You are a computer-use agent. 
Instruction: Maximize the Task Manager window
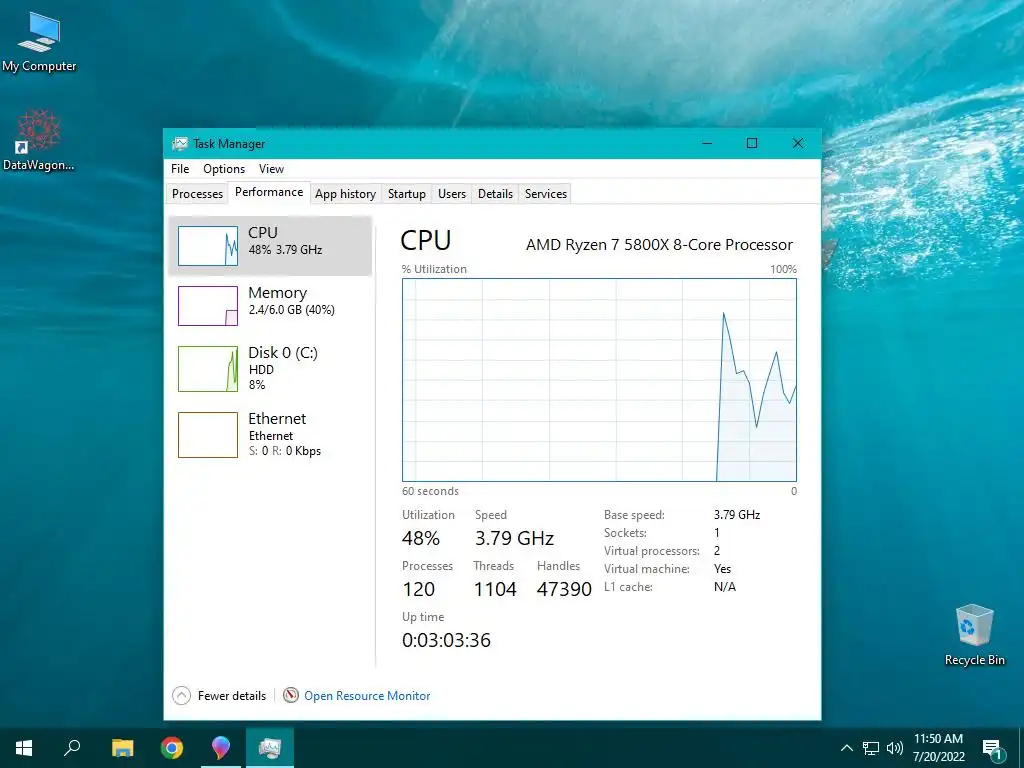click(x=752, y=143)
